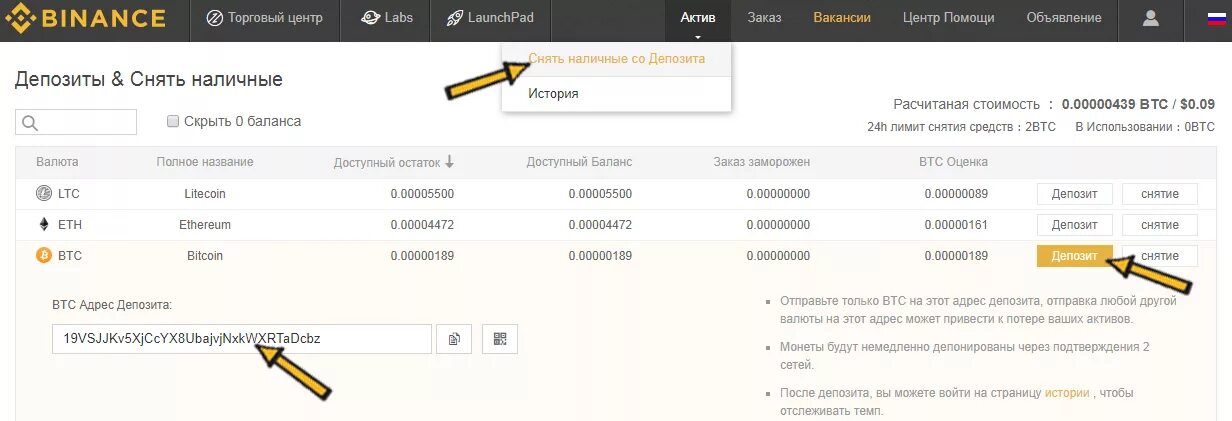This screenshot has height=421, width=1232.
Task: Click Депозит button for Bitcoin
Action: [1075, 256]
